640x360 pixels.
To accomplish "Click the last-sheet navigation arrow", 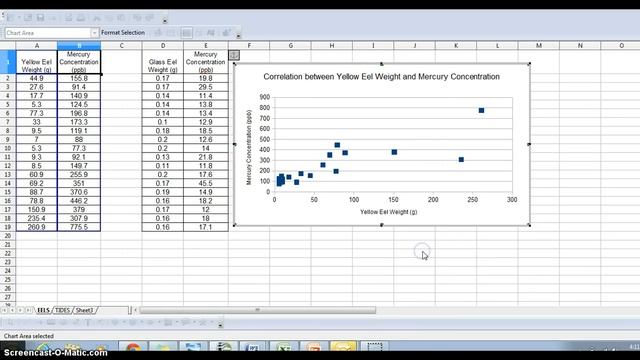I will point(28,310).
